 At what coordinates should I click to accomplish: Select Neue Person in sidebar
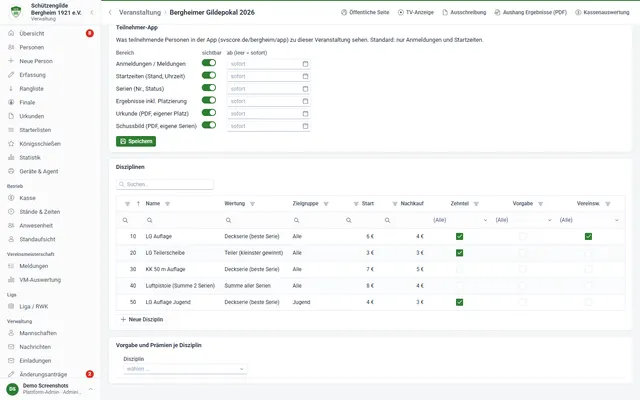36,61
